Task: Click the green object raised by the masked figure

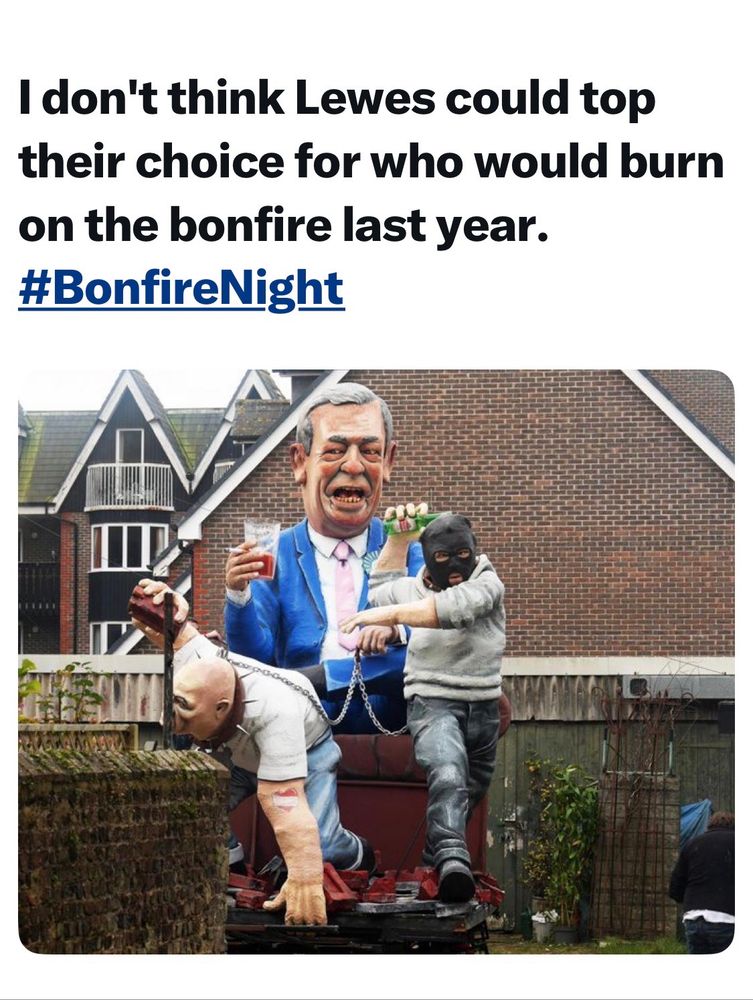Action: [x=411, y=524]
